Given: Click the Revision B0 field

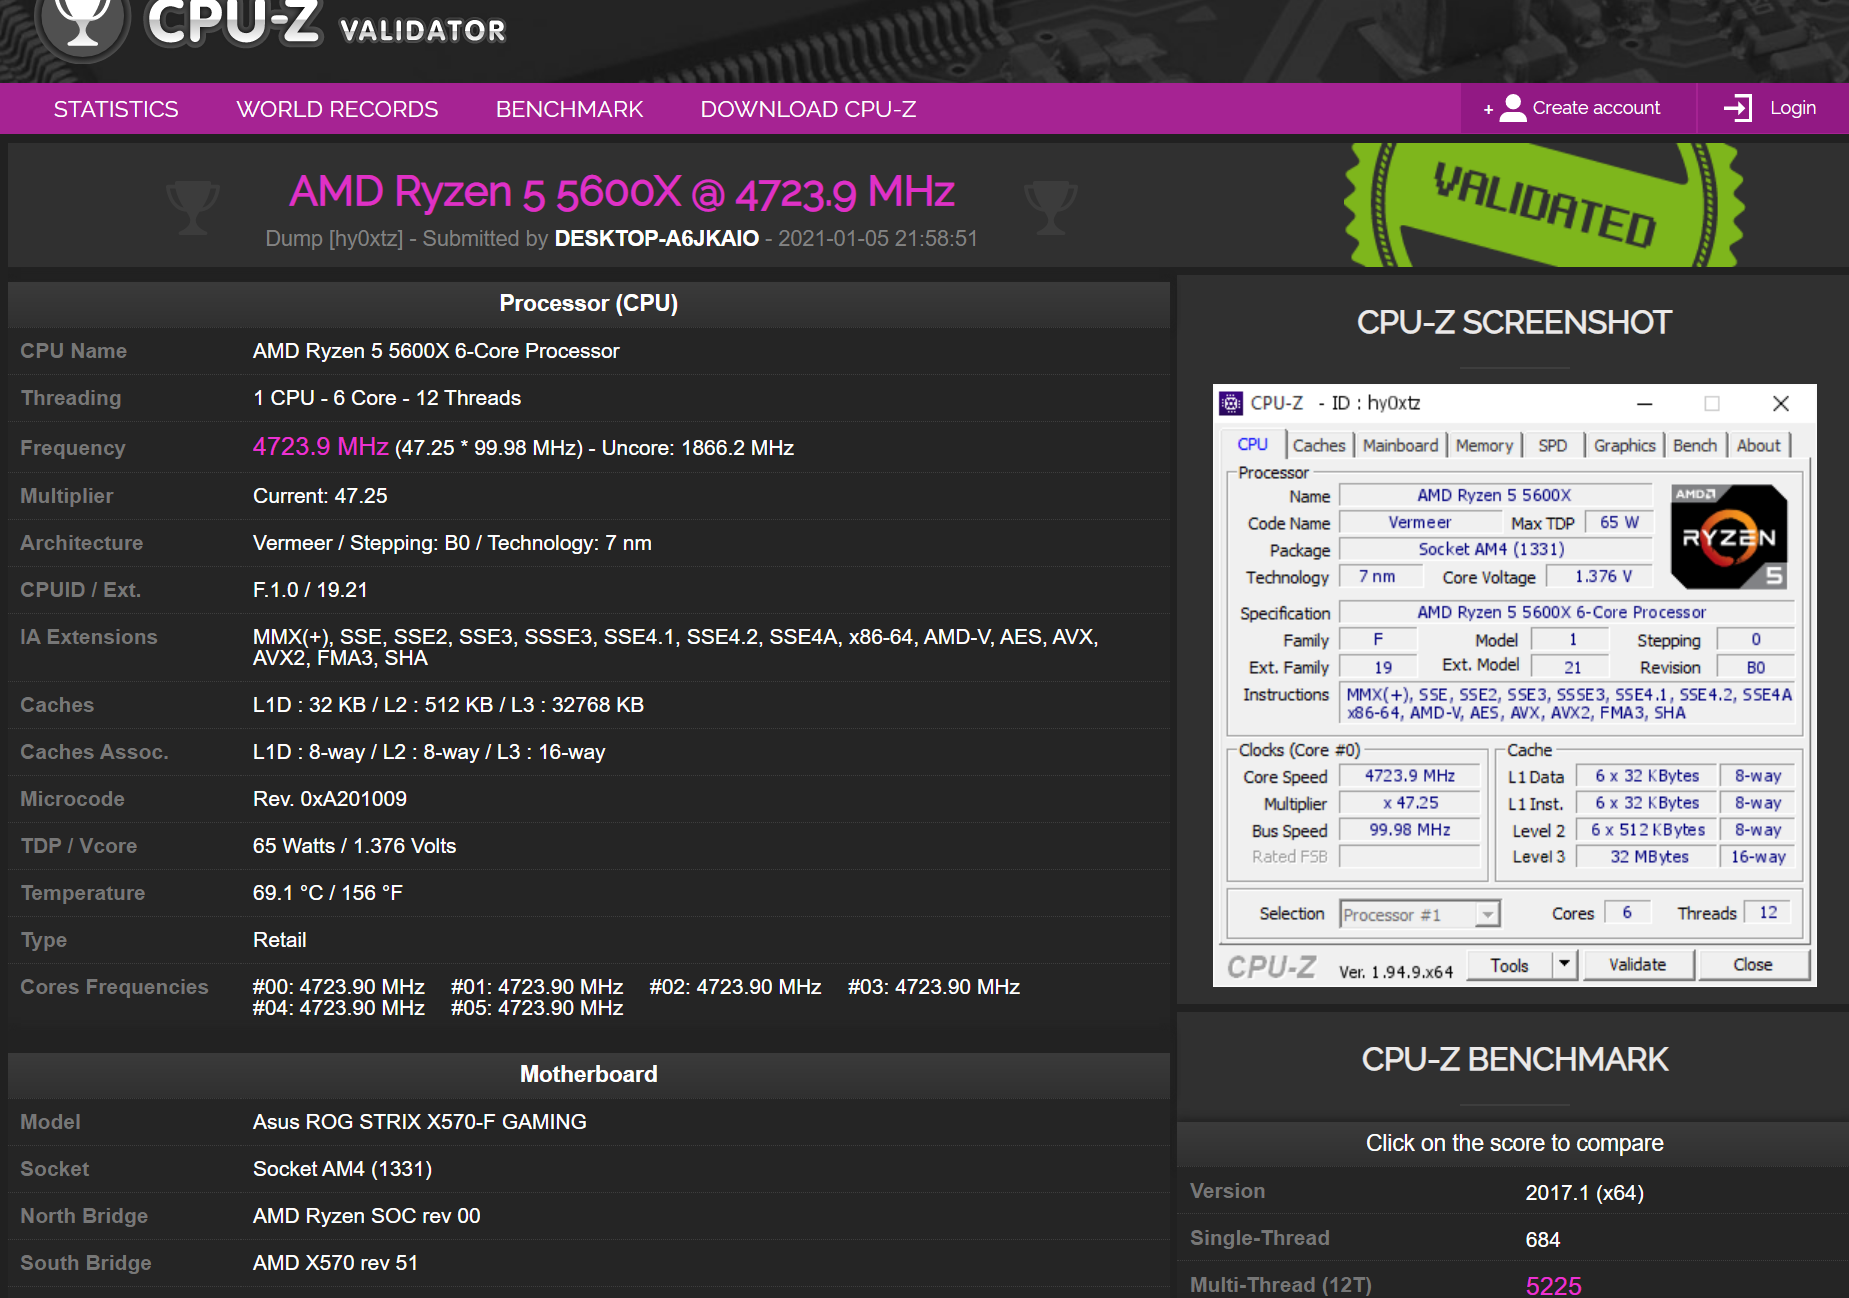Looking at the screenshot, I should [x=1755, y=667].
